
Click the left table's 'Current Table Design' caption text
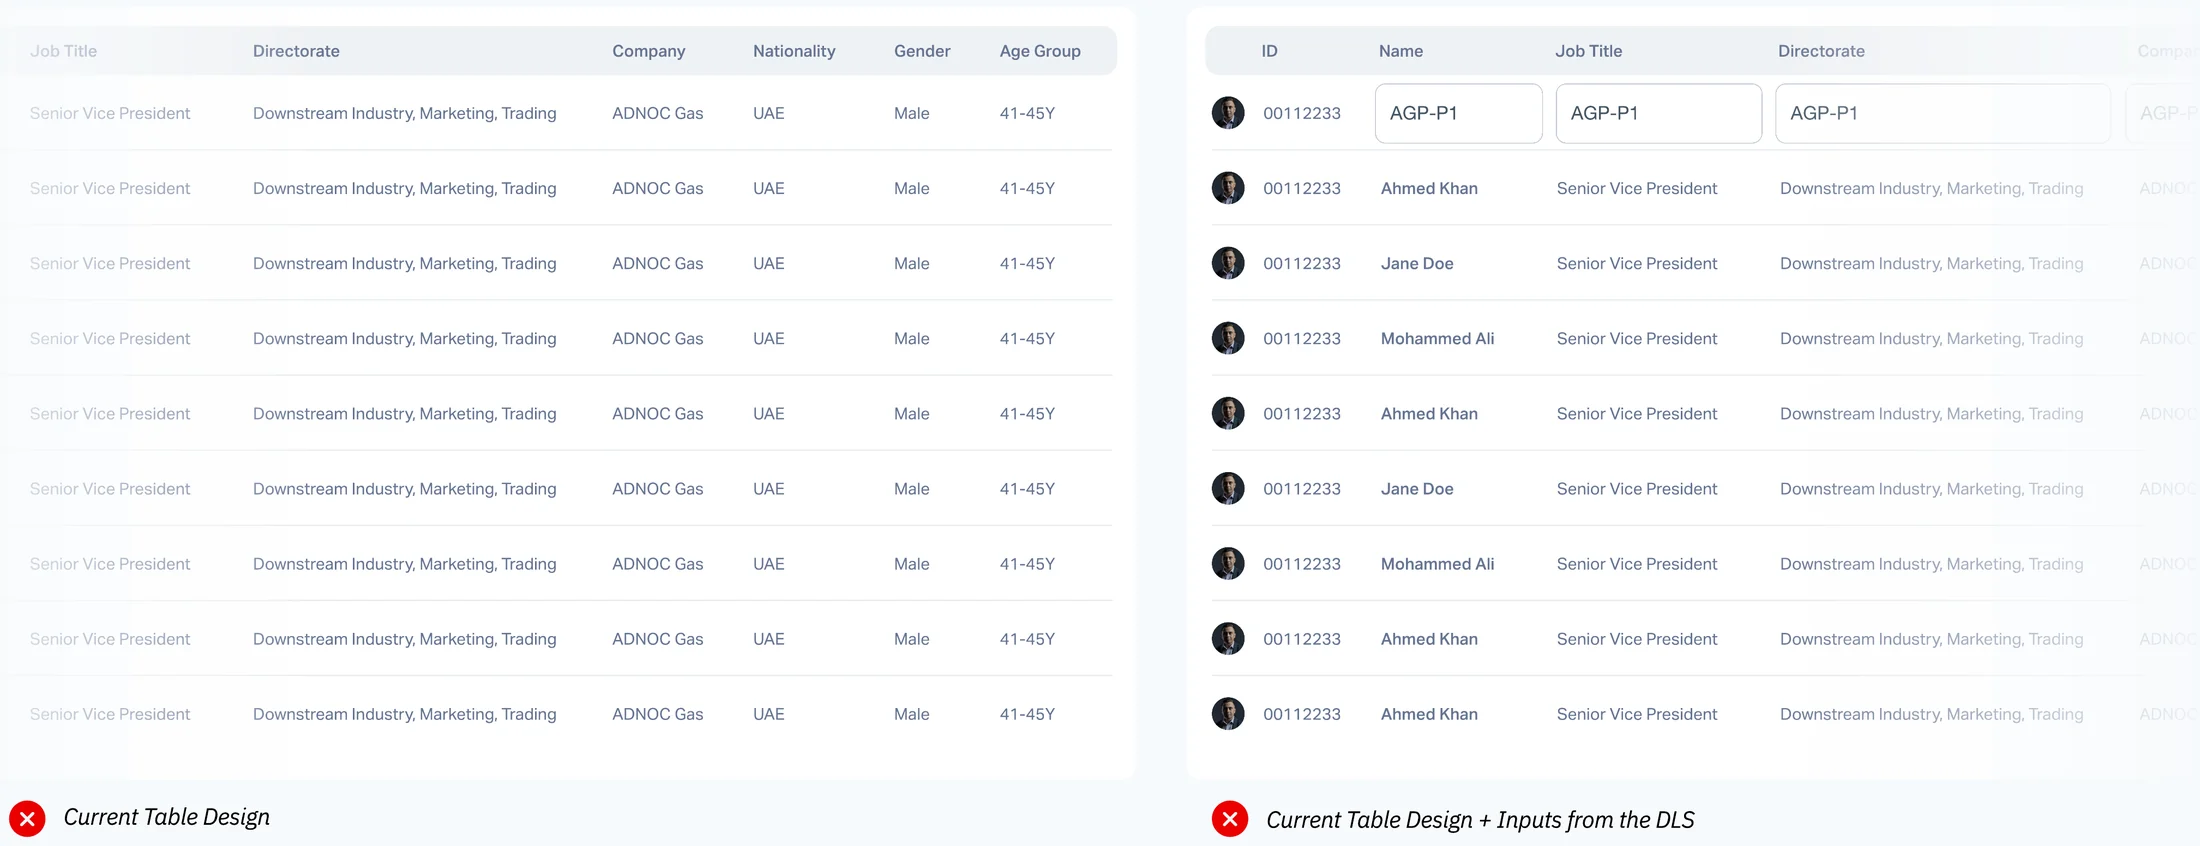point(167,817)
